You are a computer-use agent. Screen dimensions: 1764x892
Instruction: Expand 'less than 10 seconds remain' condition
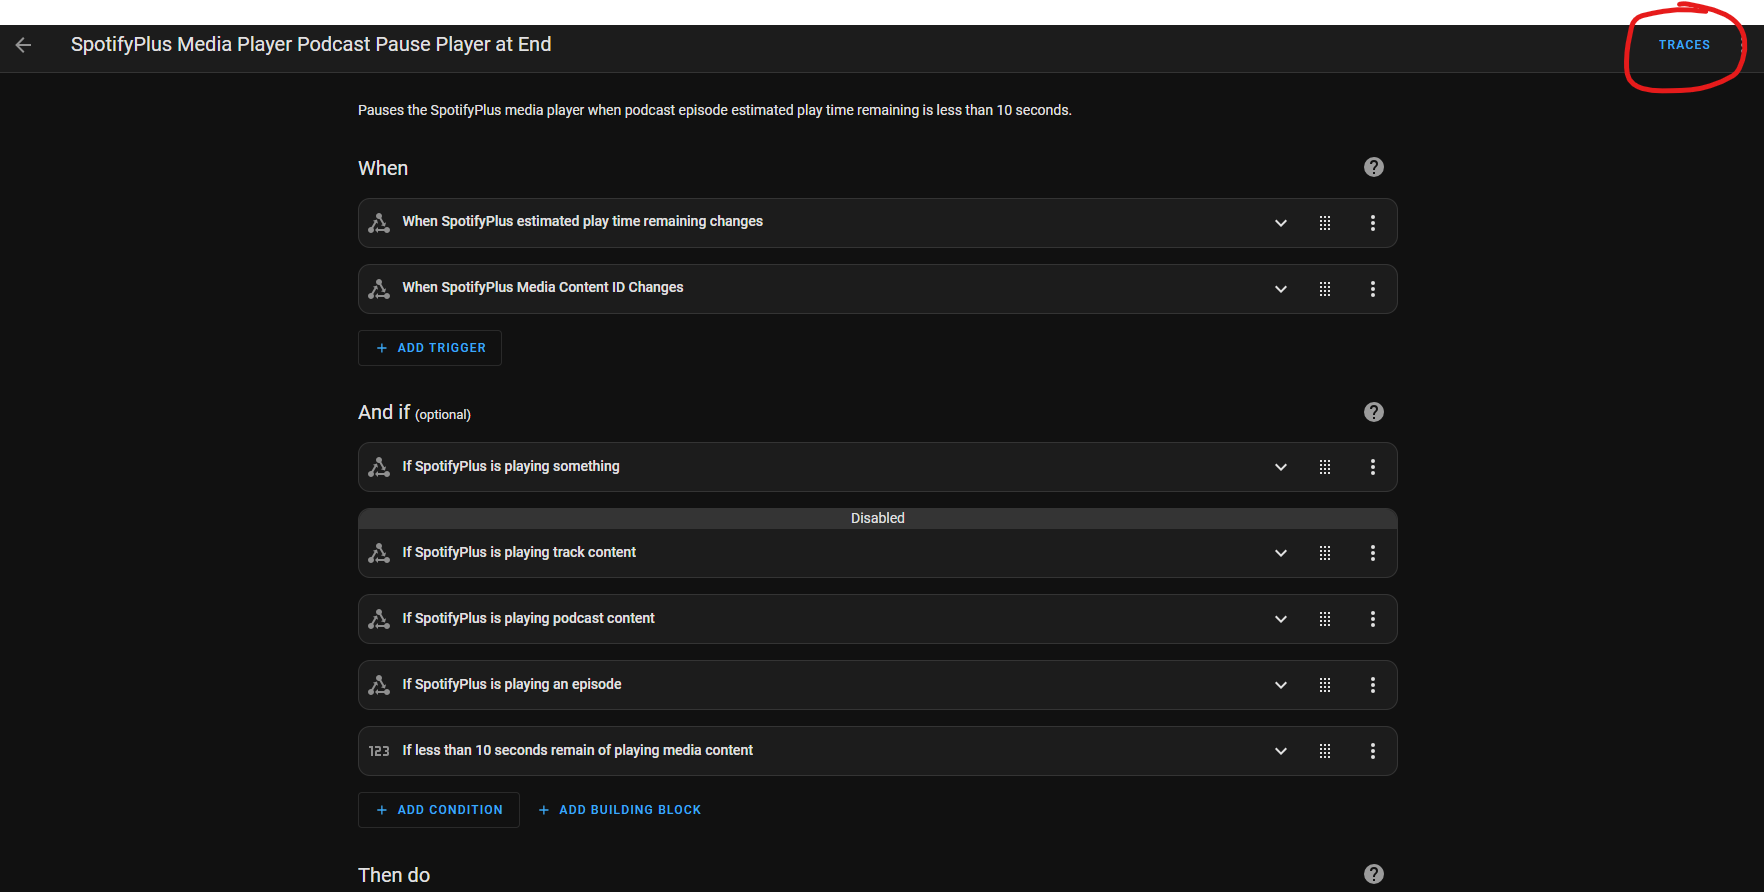click(x=1281, y=751)
